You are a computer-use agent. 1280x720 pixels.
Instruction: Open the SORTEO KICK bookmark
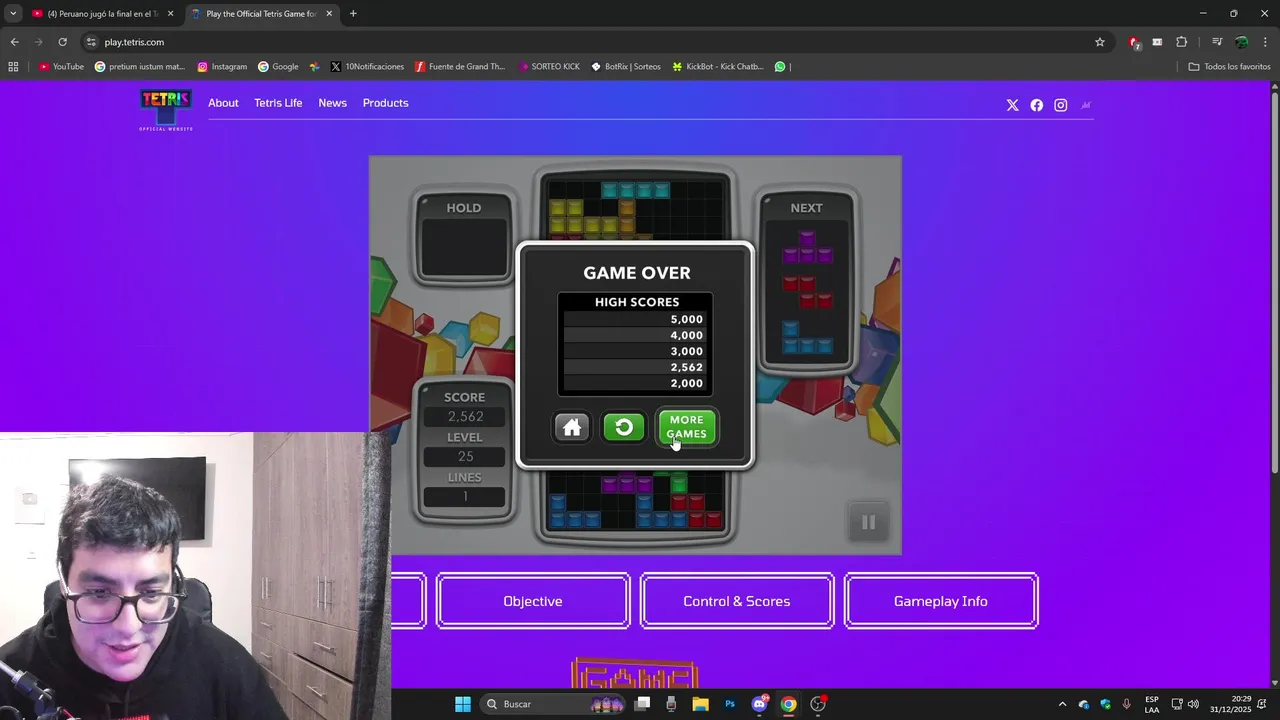tap(549, 67)
